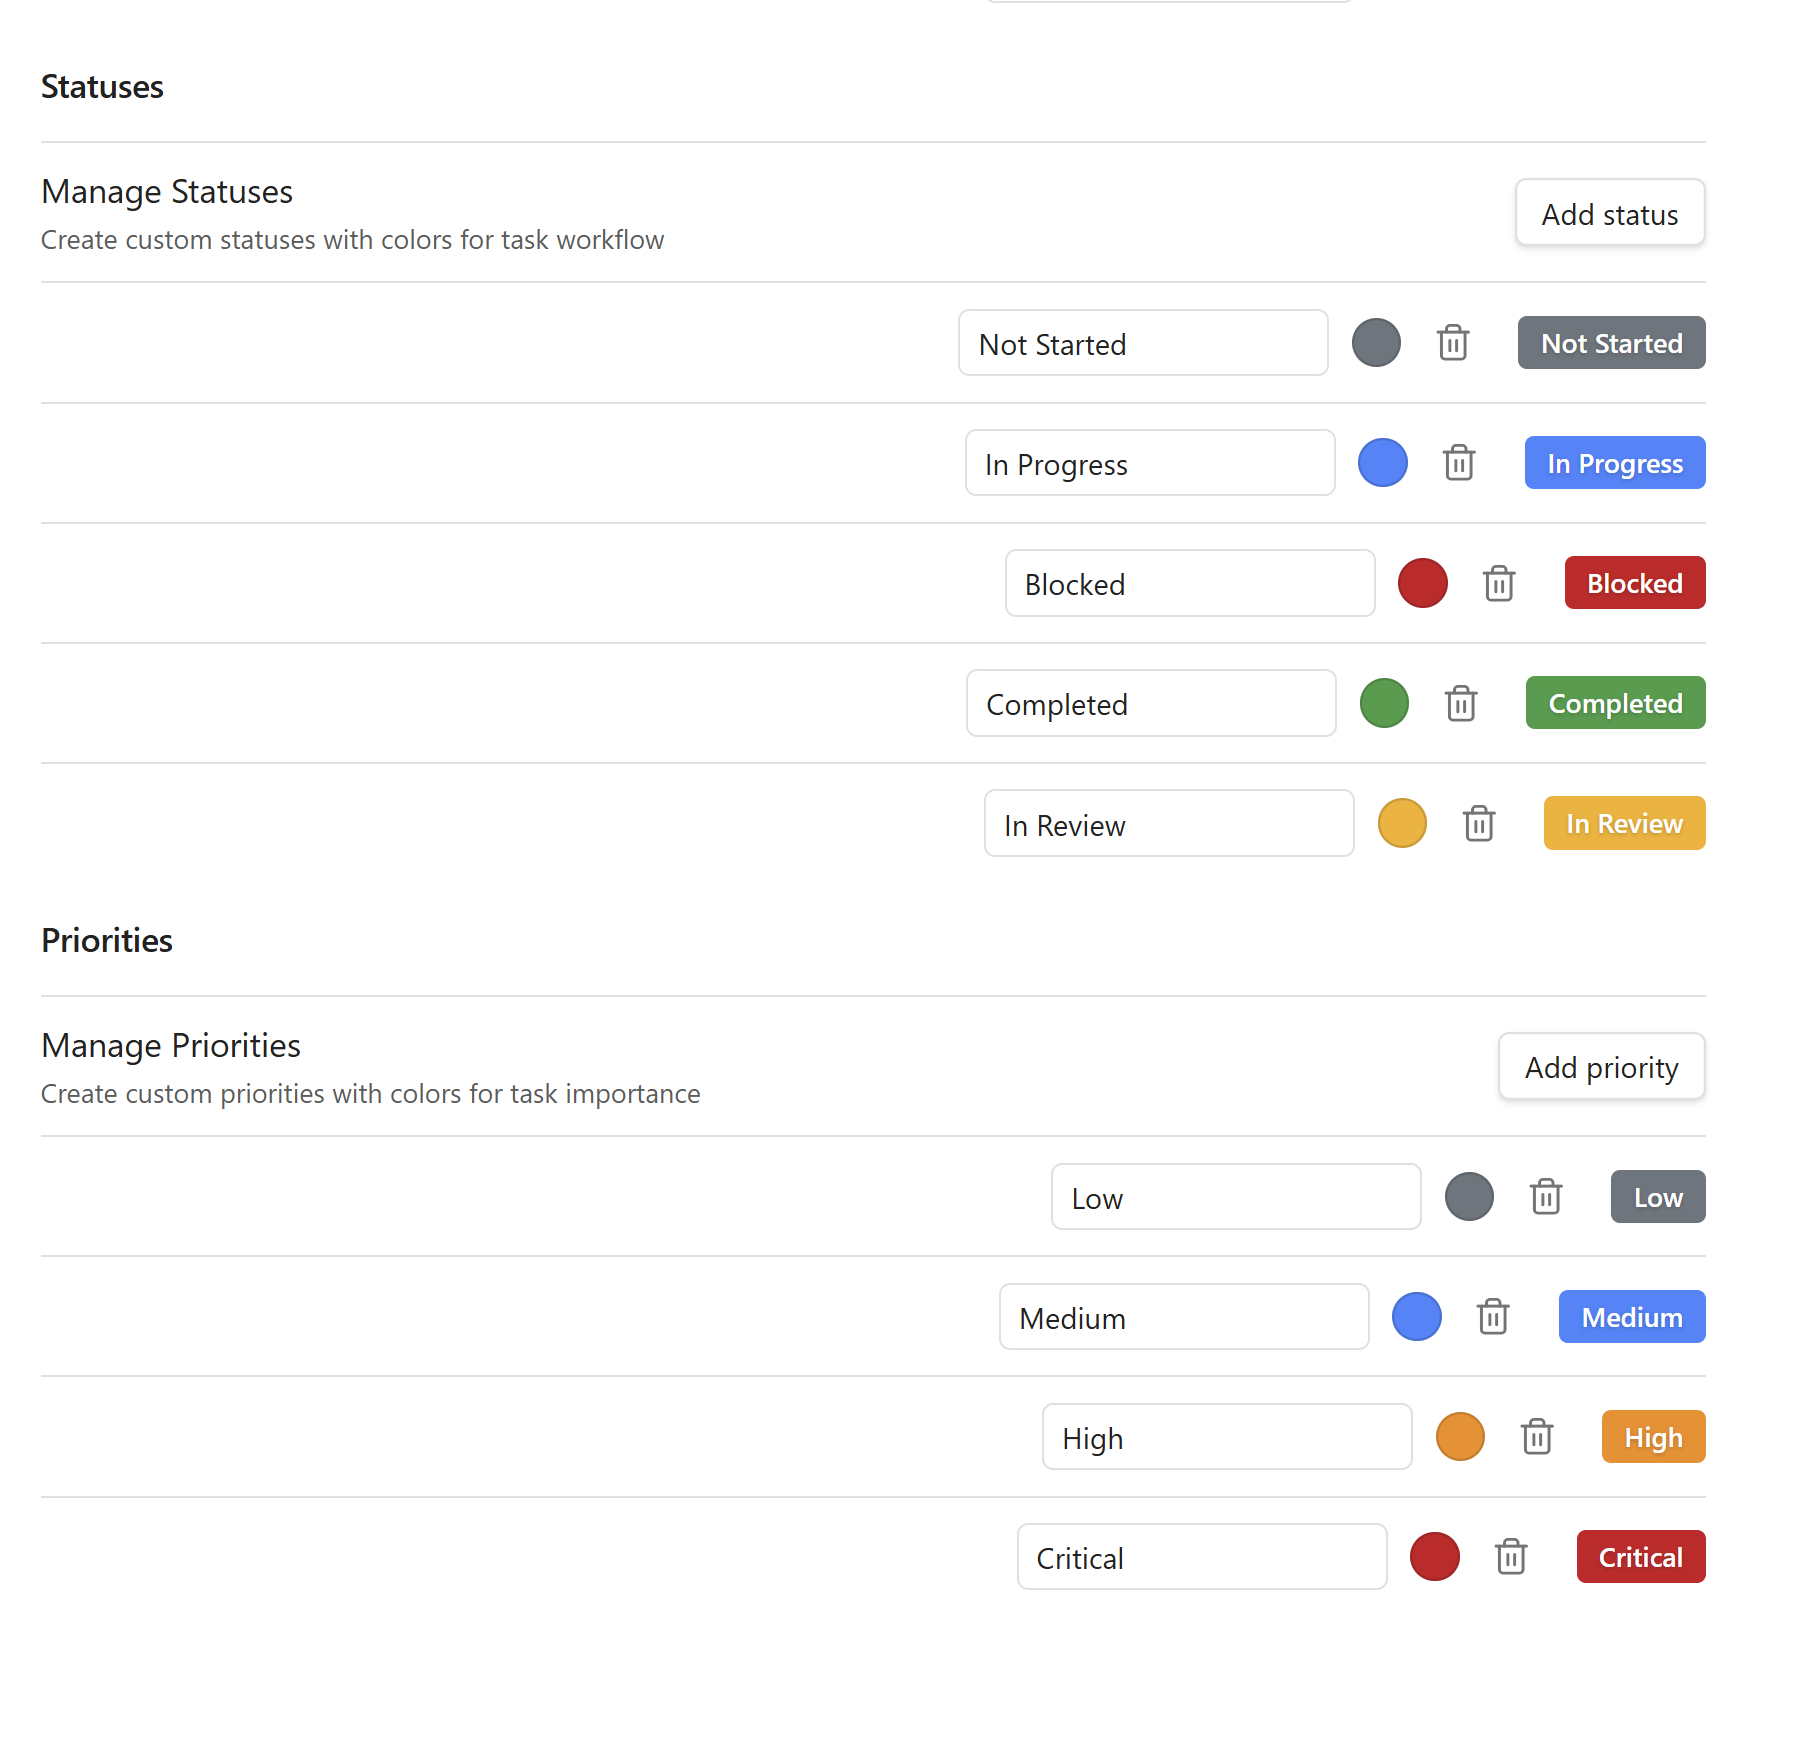This screenshot has width=1818, height=1745.
Task: Delete the High priority
Action: coord(1537,1437)
